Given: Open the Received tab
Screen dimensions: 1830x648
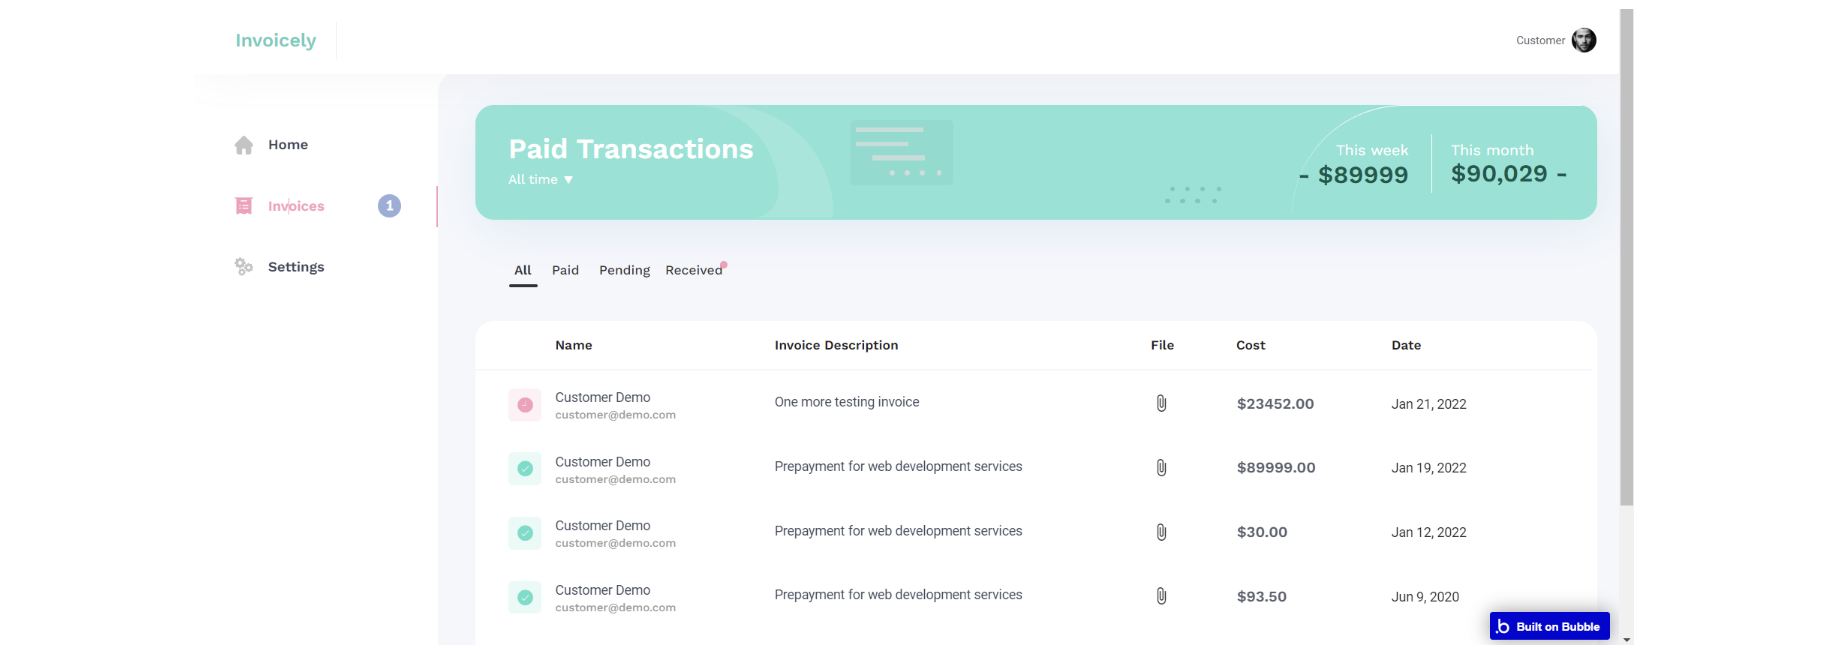Looking at the screenshot, I should 693,270.
